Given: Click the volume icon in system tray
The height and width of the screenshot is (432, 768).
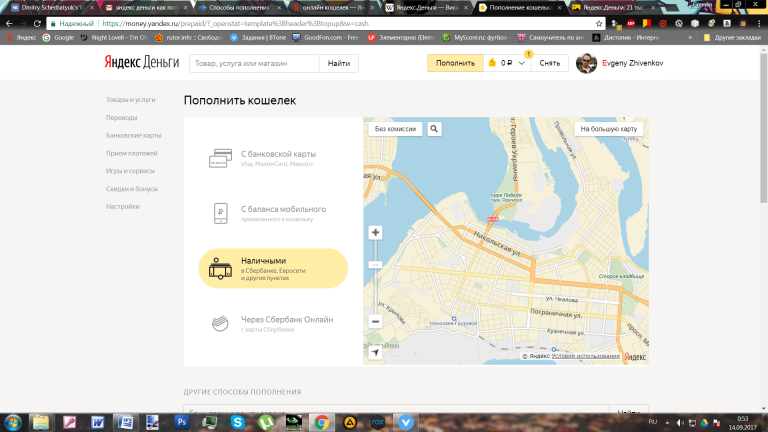Looking at the screenshot, I should pyautogui.click(x=680, y=423).
